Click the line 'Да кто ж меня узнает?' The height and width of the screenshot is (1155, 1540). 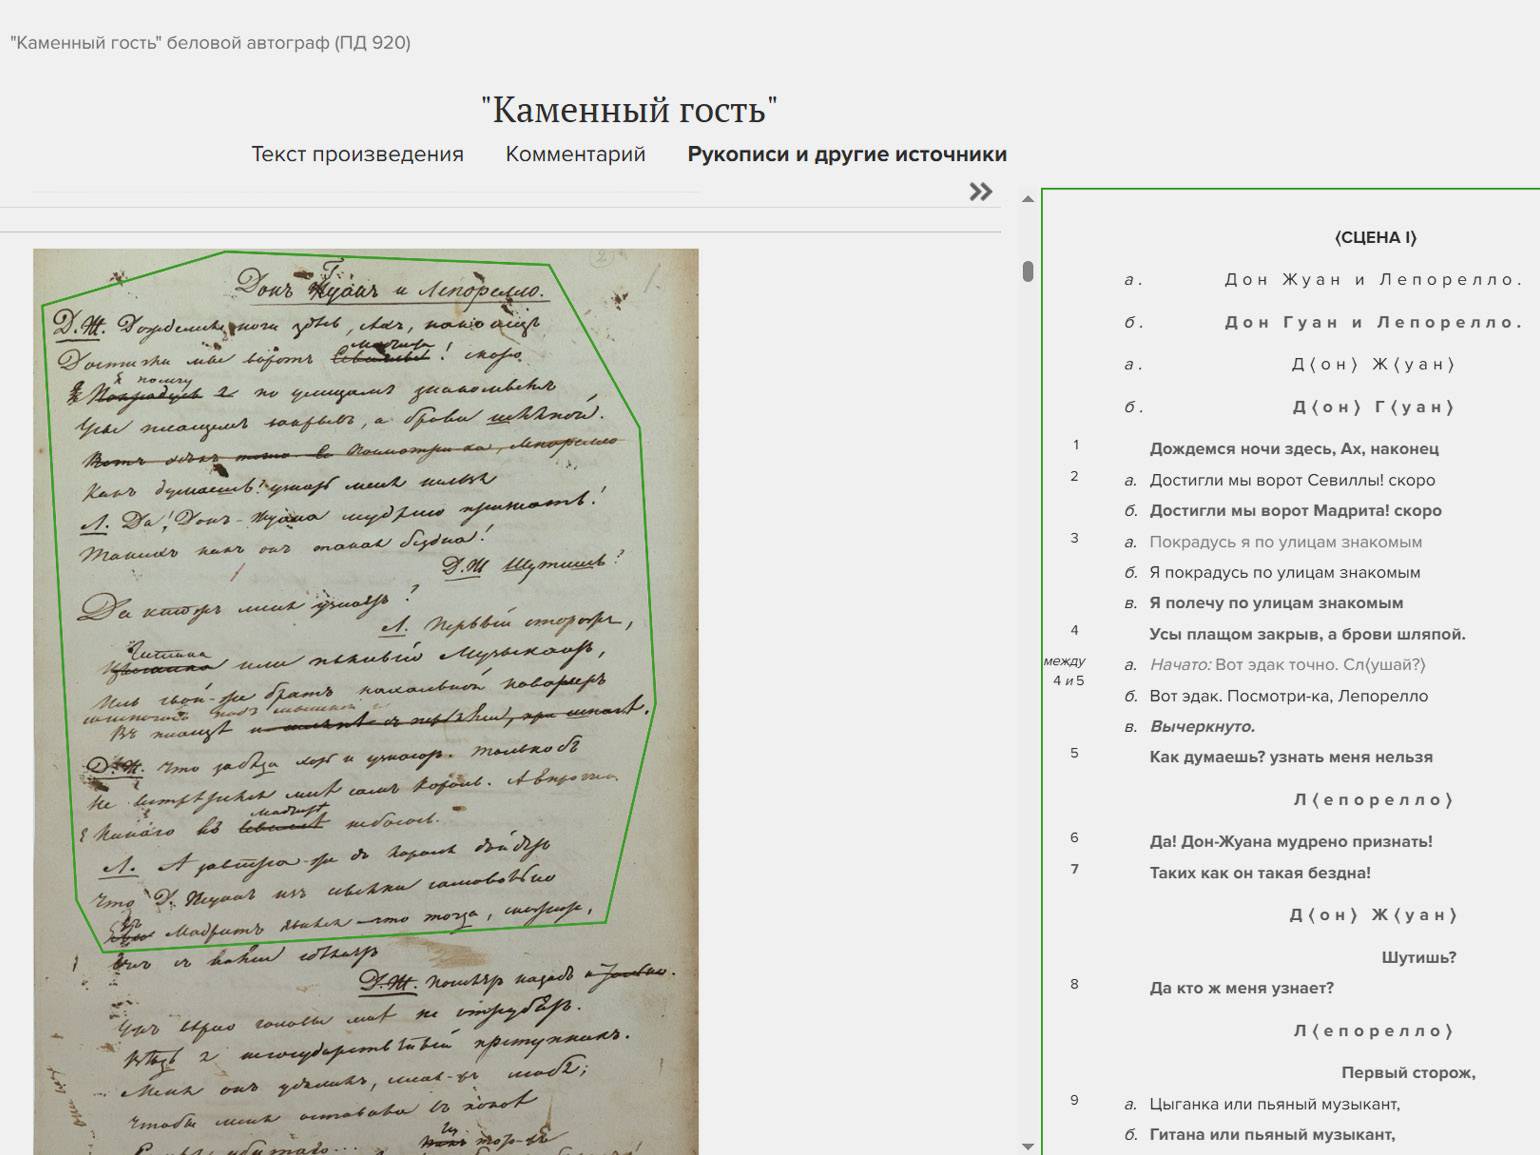pyautogui.click(x=1241, y=988)
